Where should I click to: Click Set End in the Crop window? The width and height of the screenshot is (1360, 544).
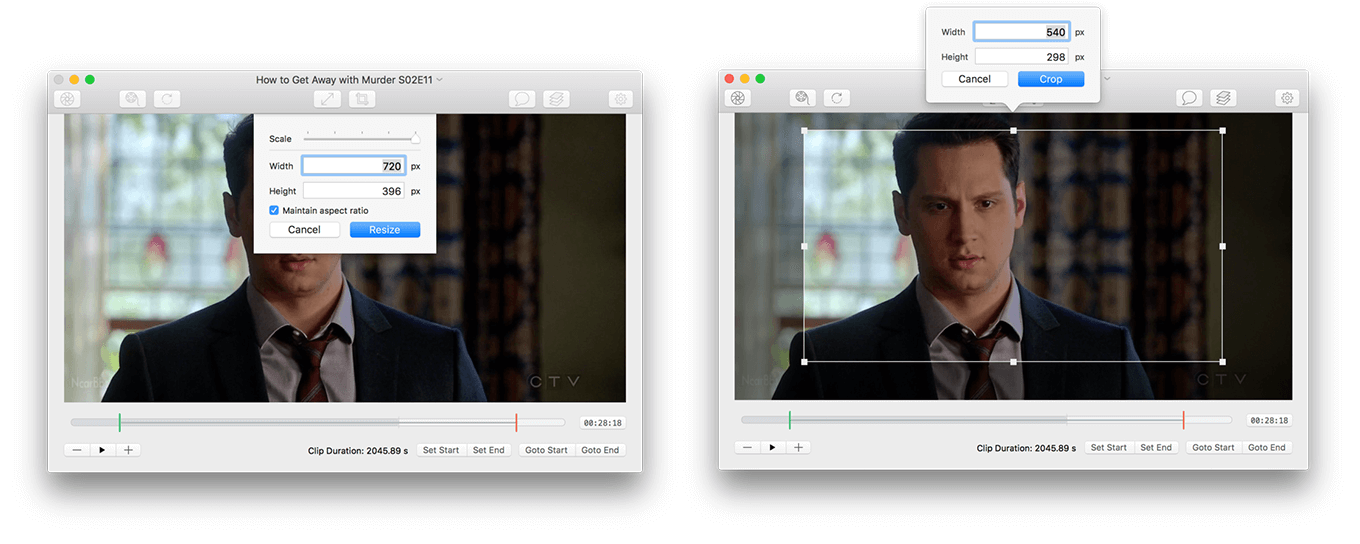click(x=1156, y=447)
